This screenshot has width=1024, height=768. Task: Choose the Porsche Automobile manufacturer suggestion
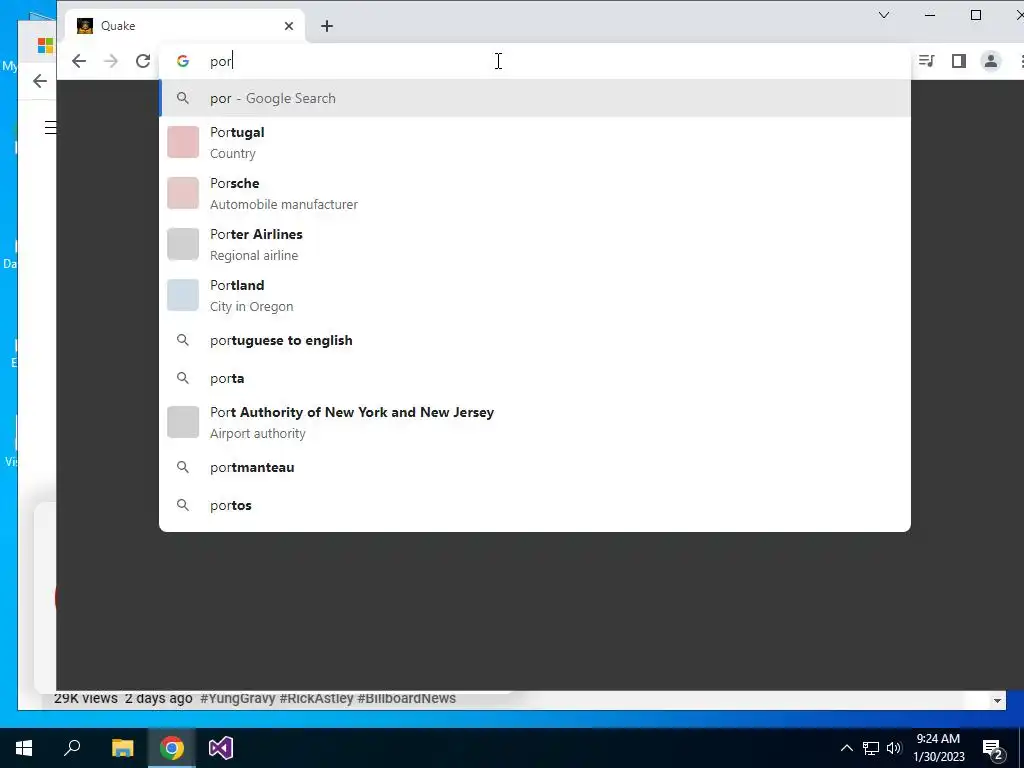click(535, 193)
